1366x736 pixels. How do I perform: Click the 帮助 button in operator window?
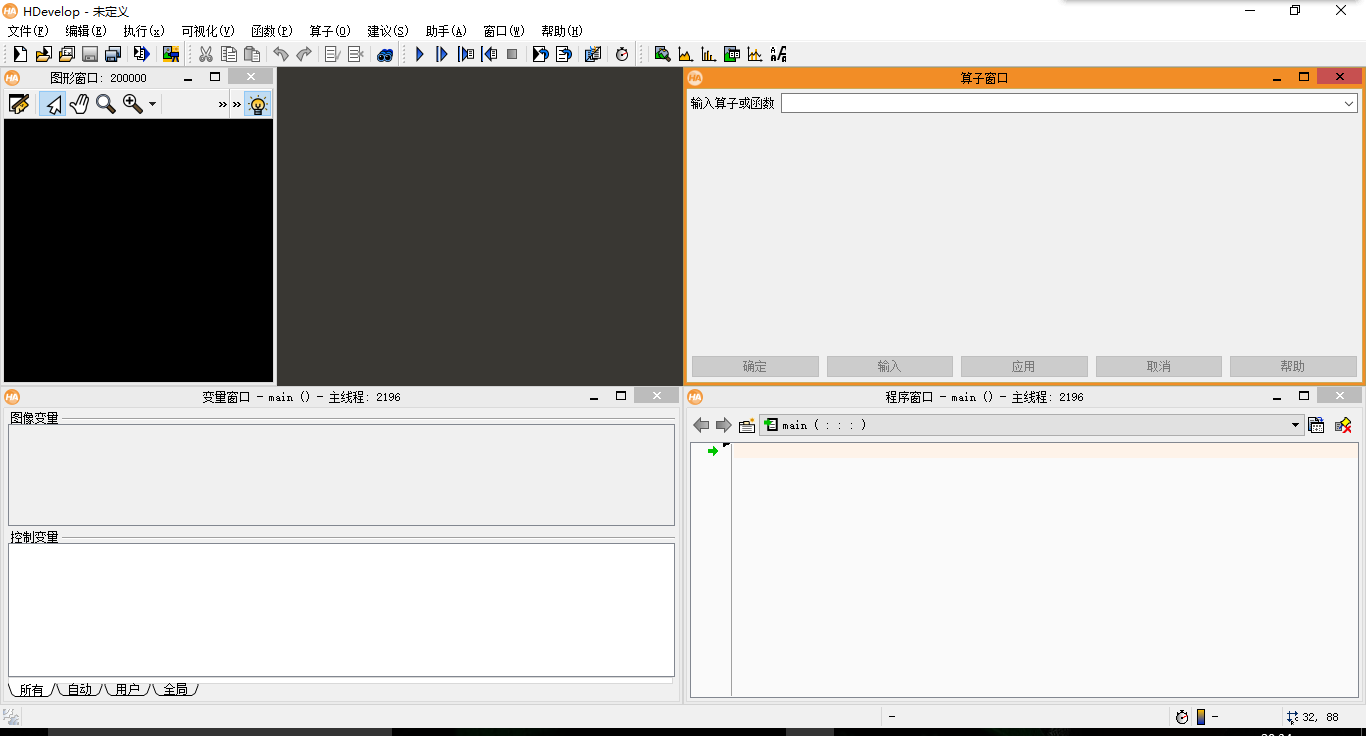(1292, 367)
